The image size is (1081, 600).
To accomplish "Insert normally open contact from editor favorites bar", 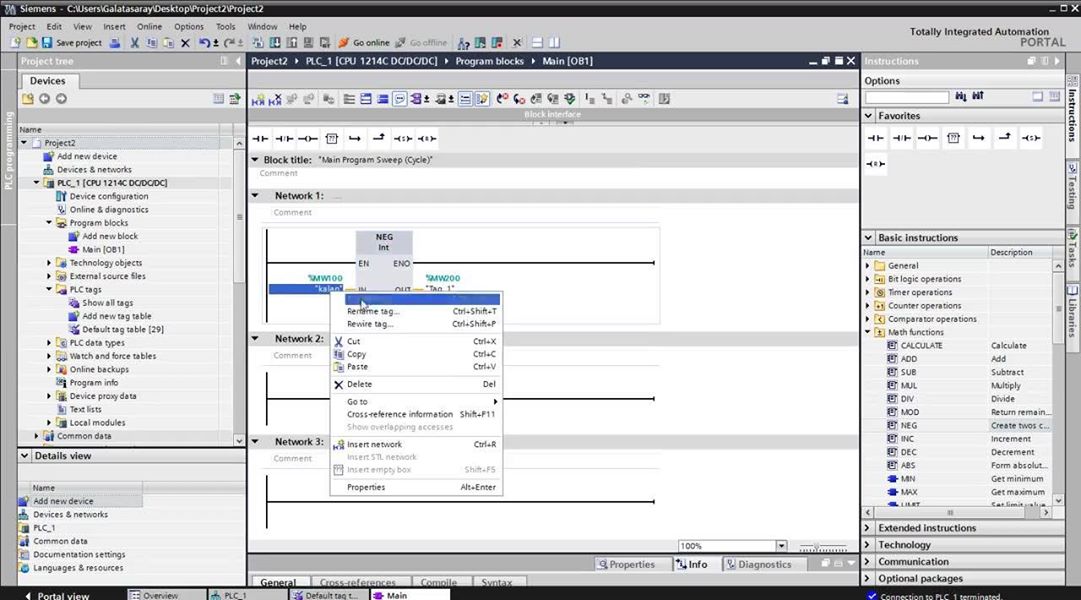I will point(260,139).
